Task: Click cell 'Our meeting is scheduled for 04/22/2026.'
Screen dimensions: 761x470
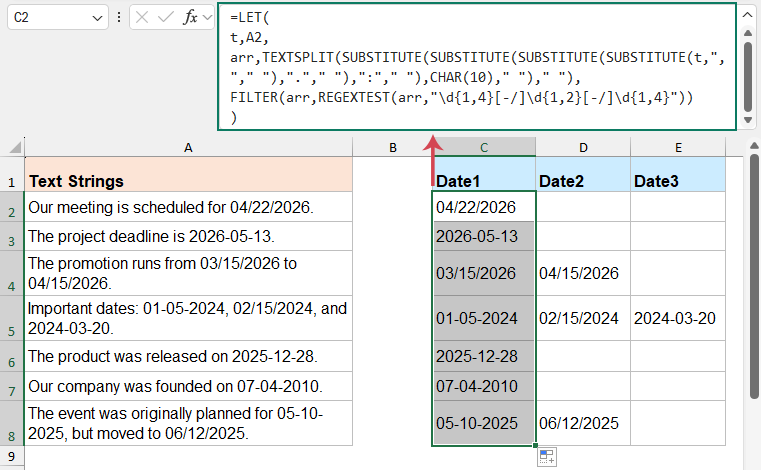Action: coord(188,207)
